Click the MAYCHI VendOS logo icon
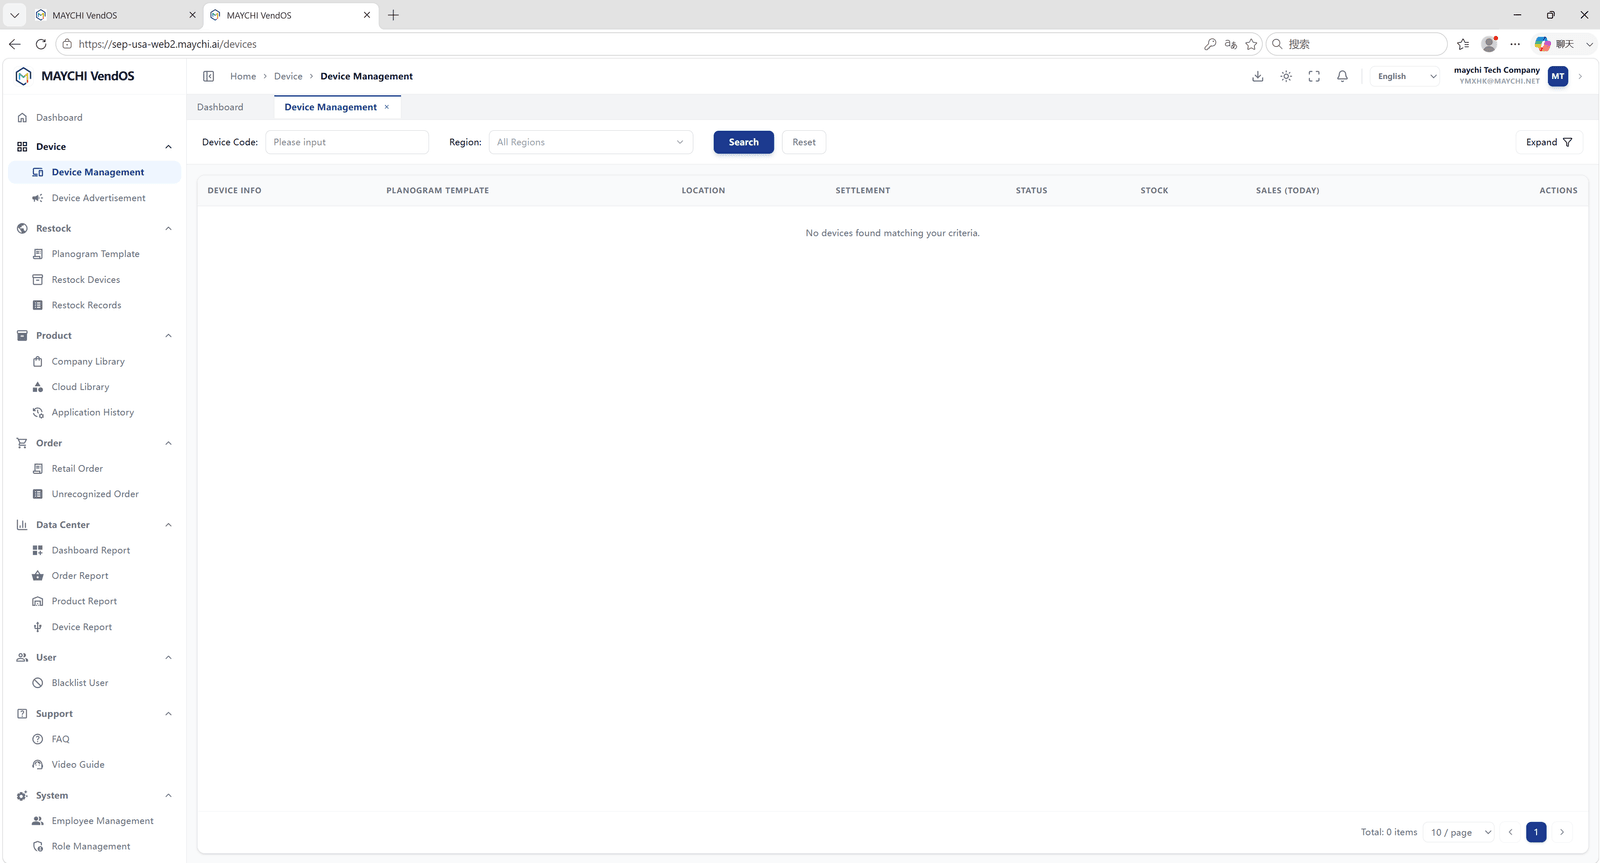Image resolution: width=1600 pixels, height=863 pixels. [23, 76]
